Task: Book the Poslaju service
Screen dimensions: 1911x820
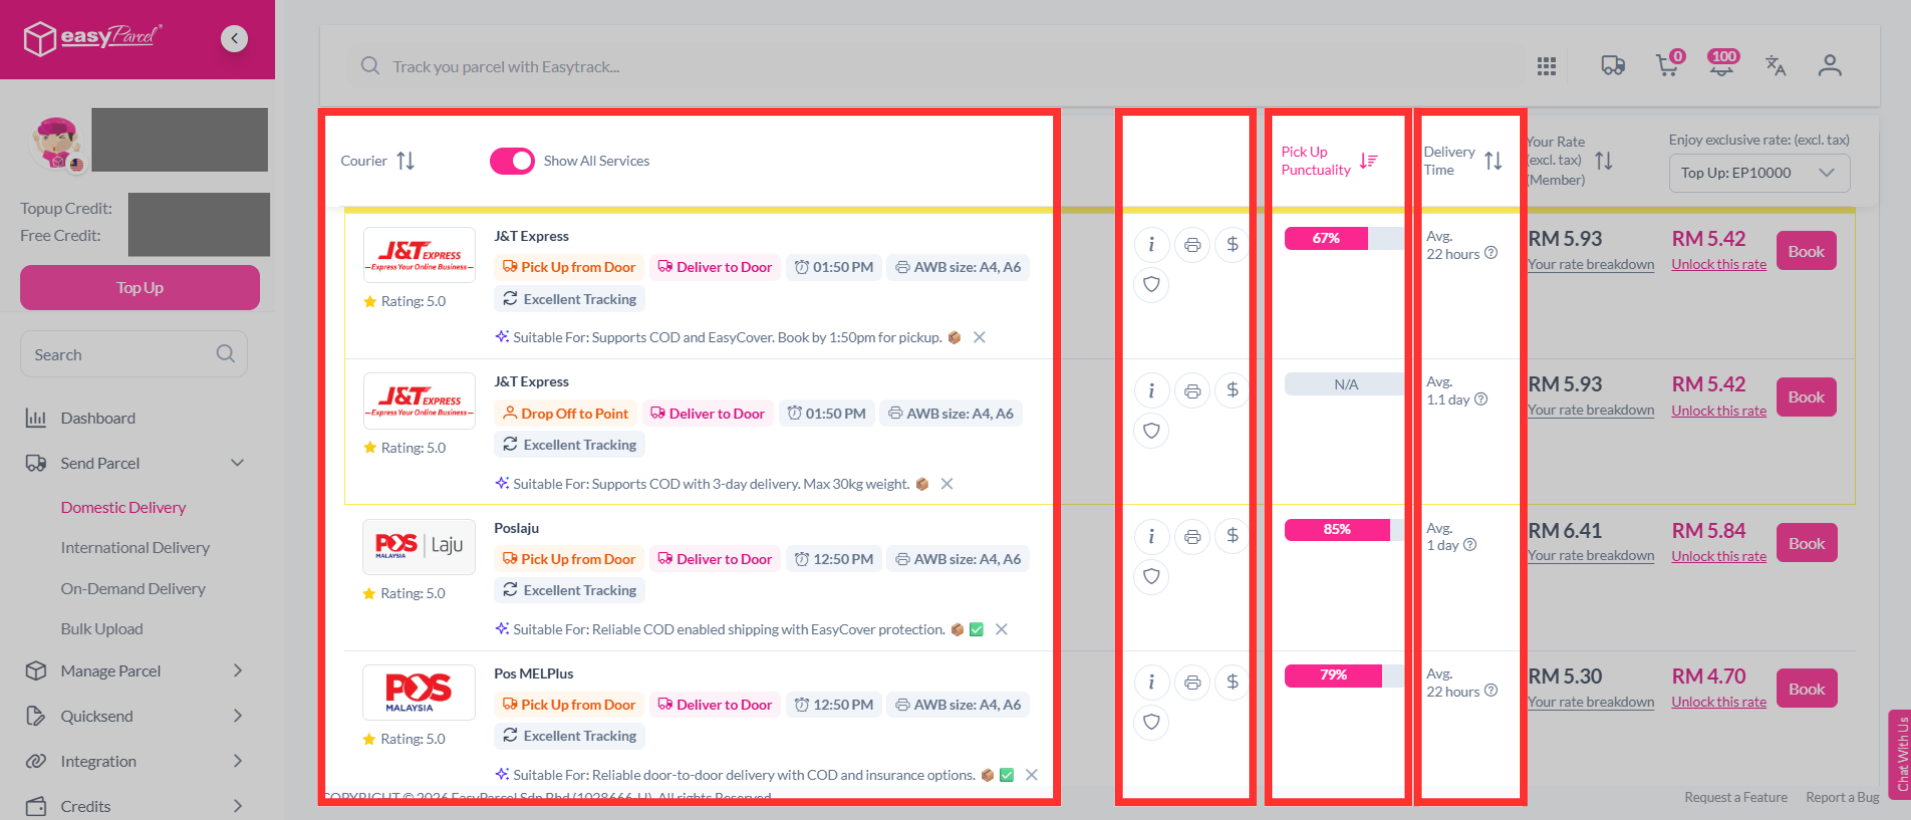Action: [x=1806, y=543]
